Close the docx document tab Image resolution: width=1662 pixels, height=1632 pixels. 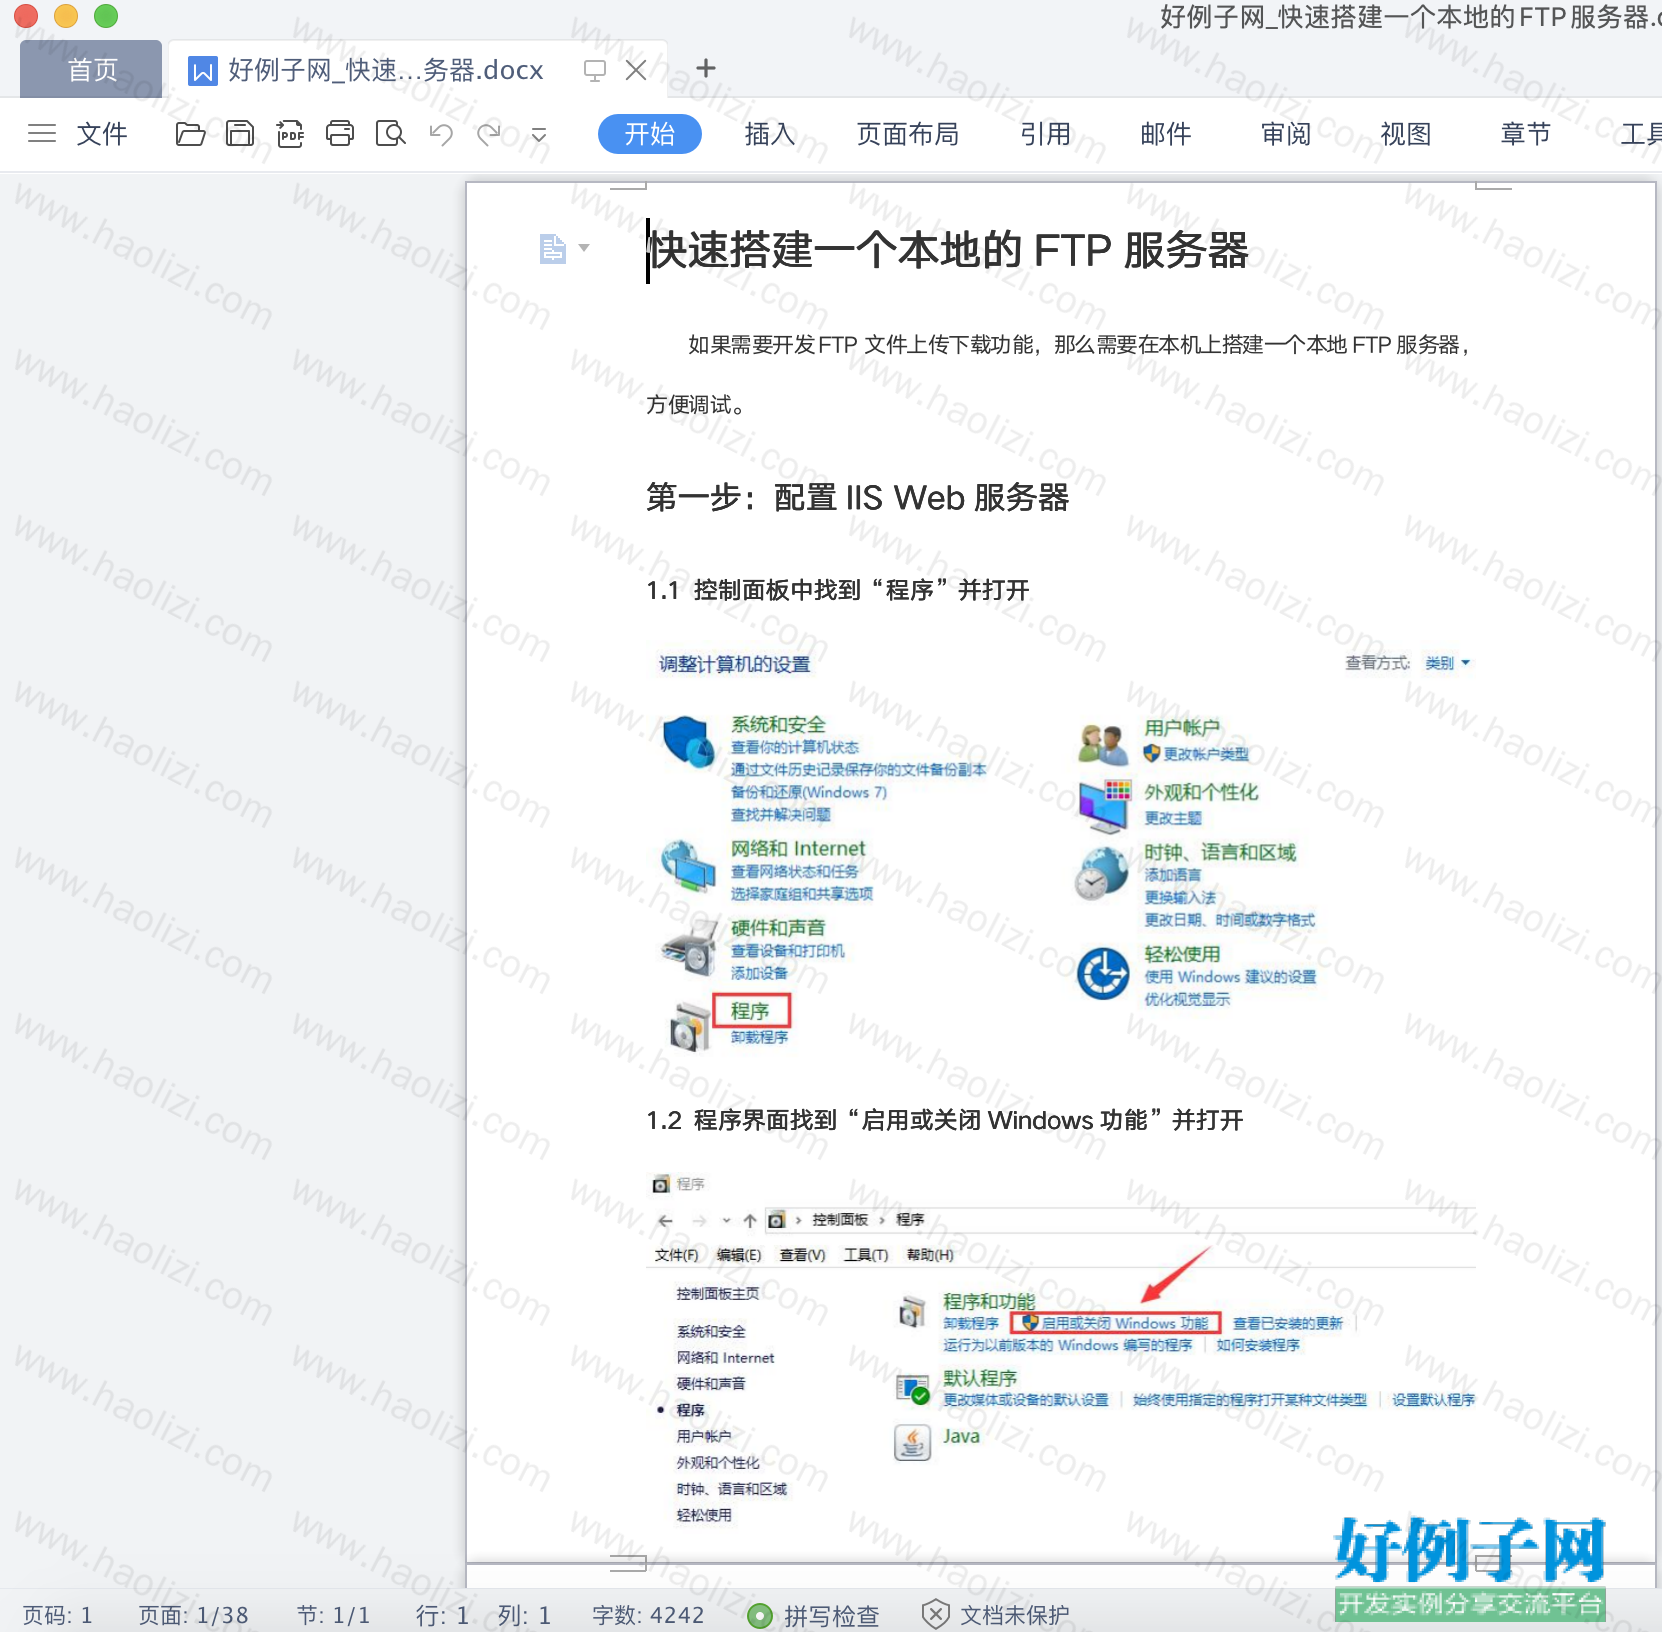[636, 70]
